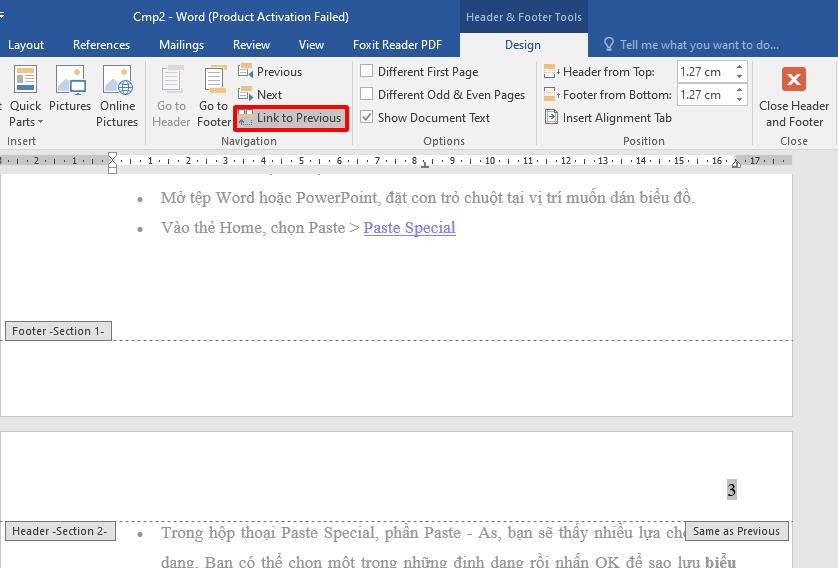This screenshot has height=568, width=838.
Task: Jump to Next header section
Action: tap(261, 95)
